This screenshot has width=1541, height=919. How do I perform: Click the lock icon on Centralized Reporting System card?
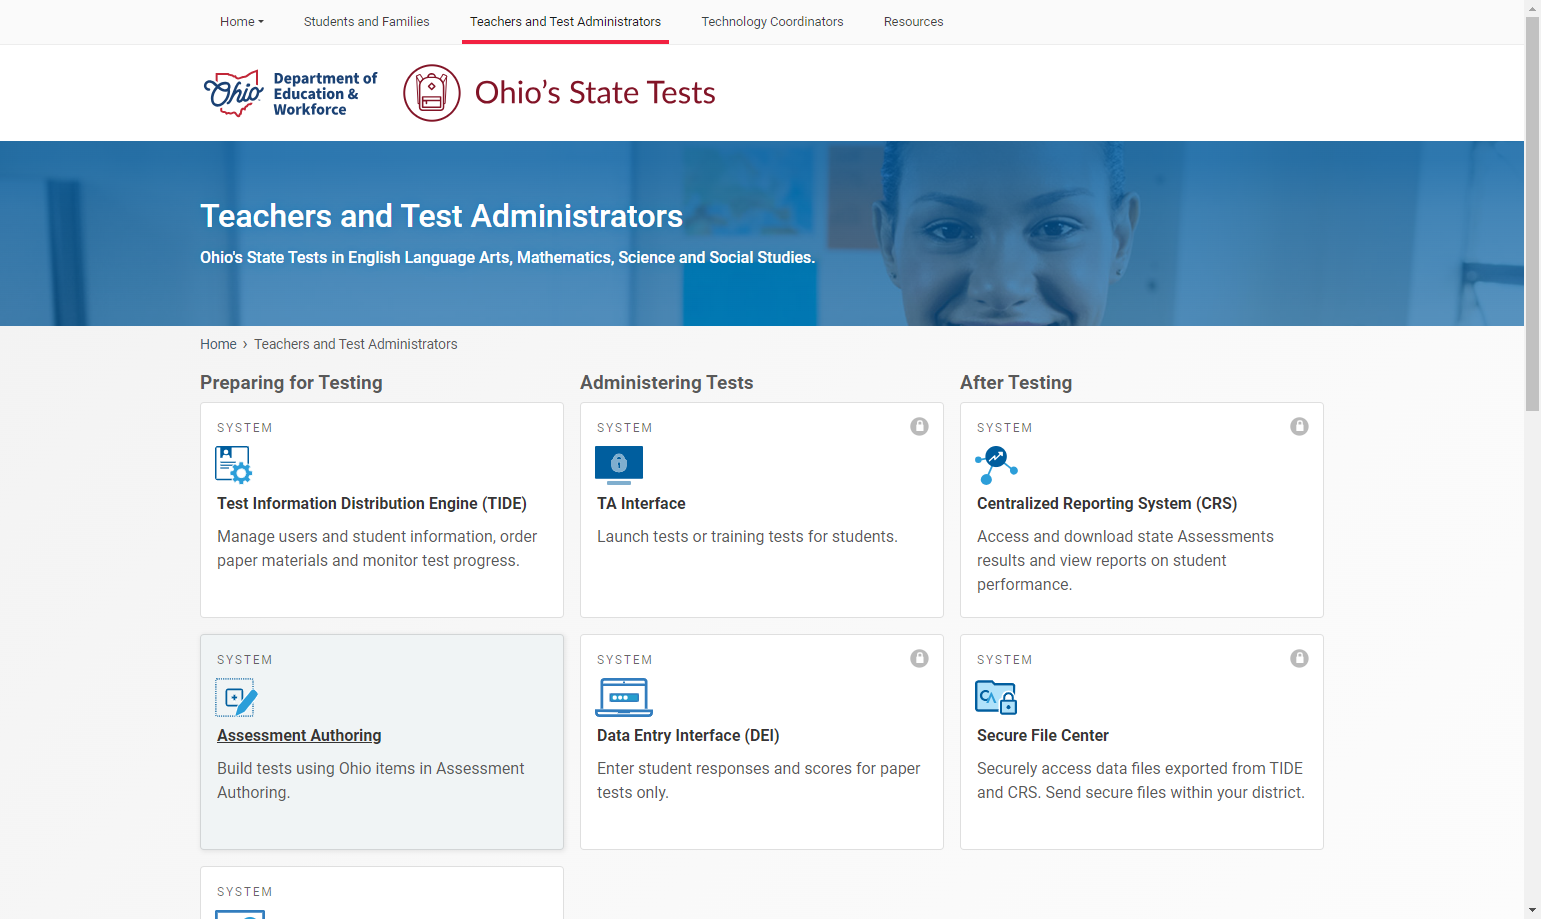1299,427
